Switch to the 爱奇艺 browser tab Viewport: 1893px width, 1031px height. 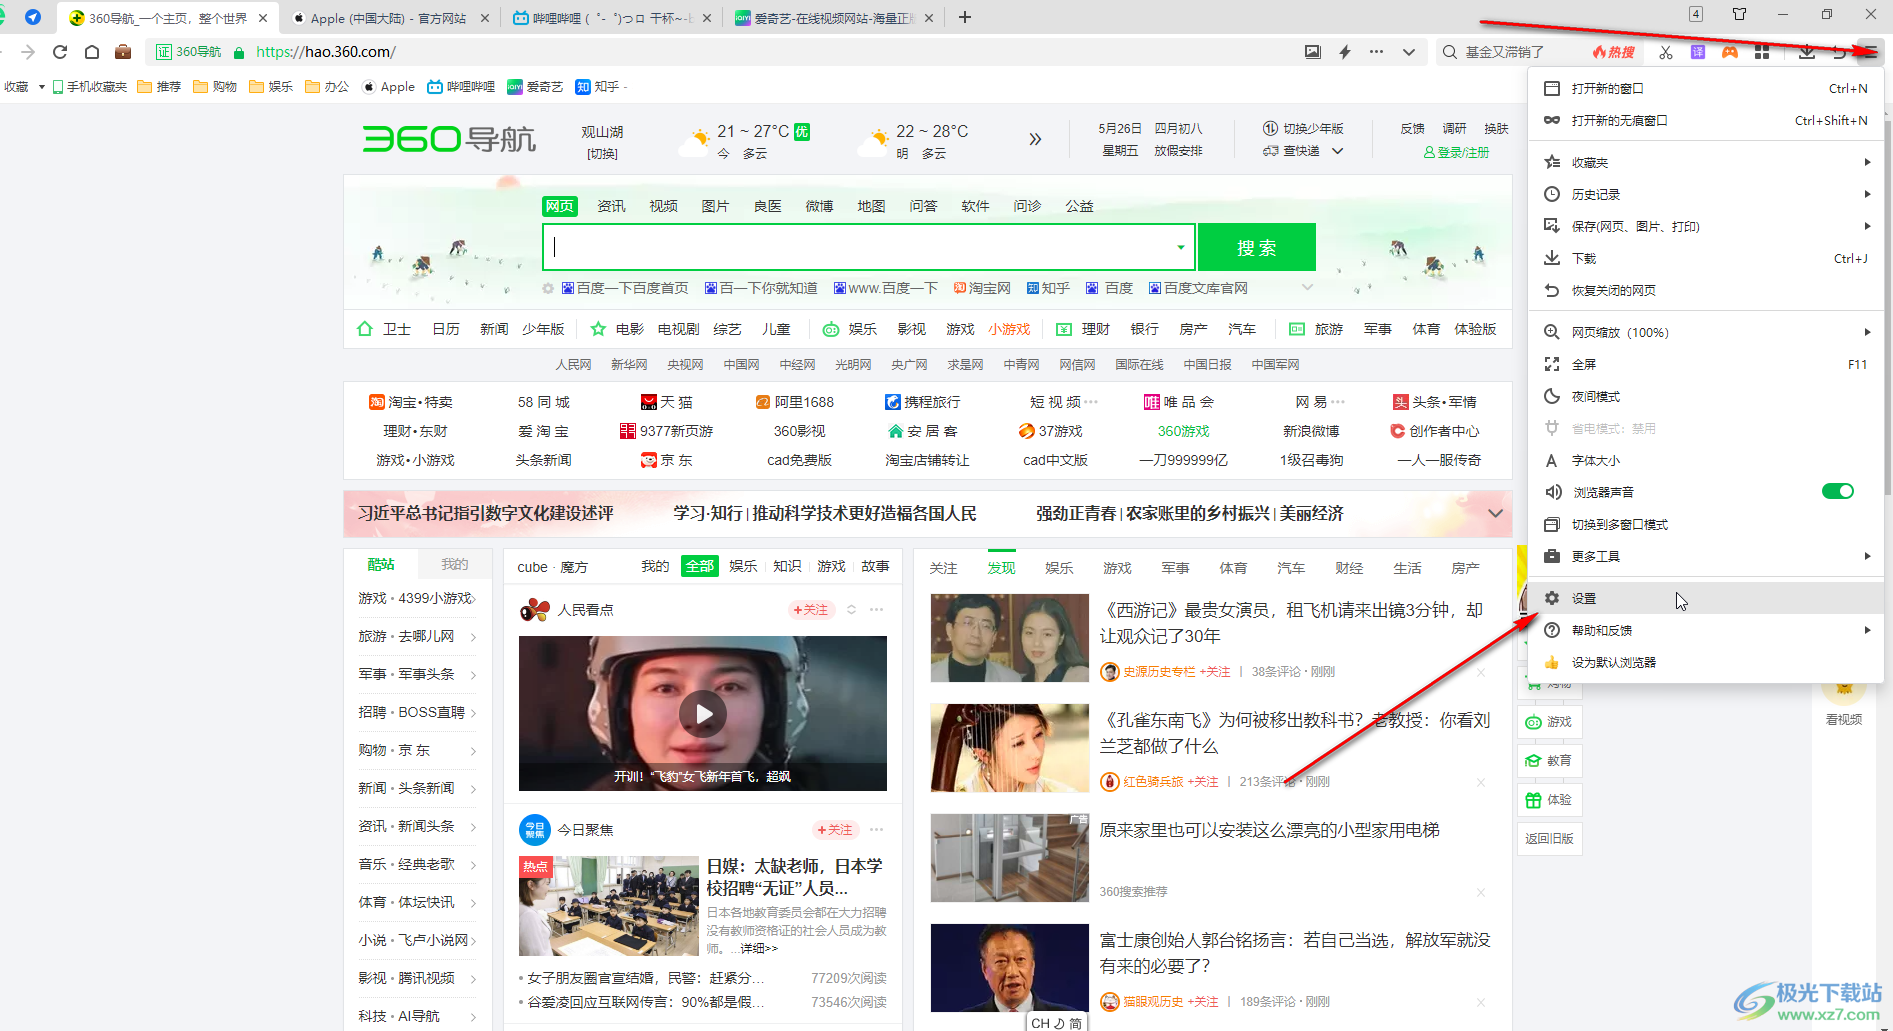833,18
